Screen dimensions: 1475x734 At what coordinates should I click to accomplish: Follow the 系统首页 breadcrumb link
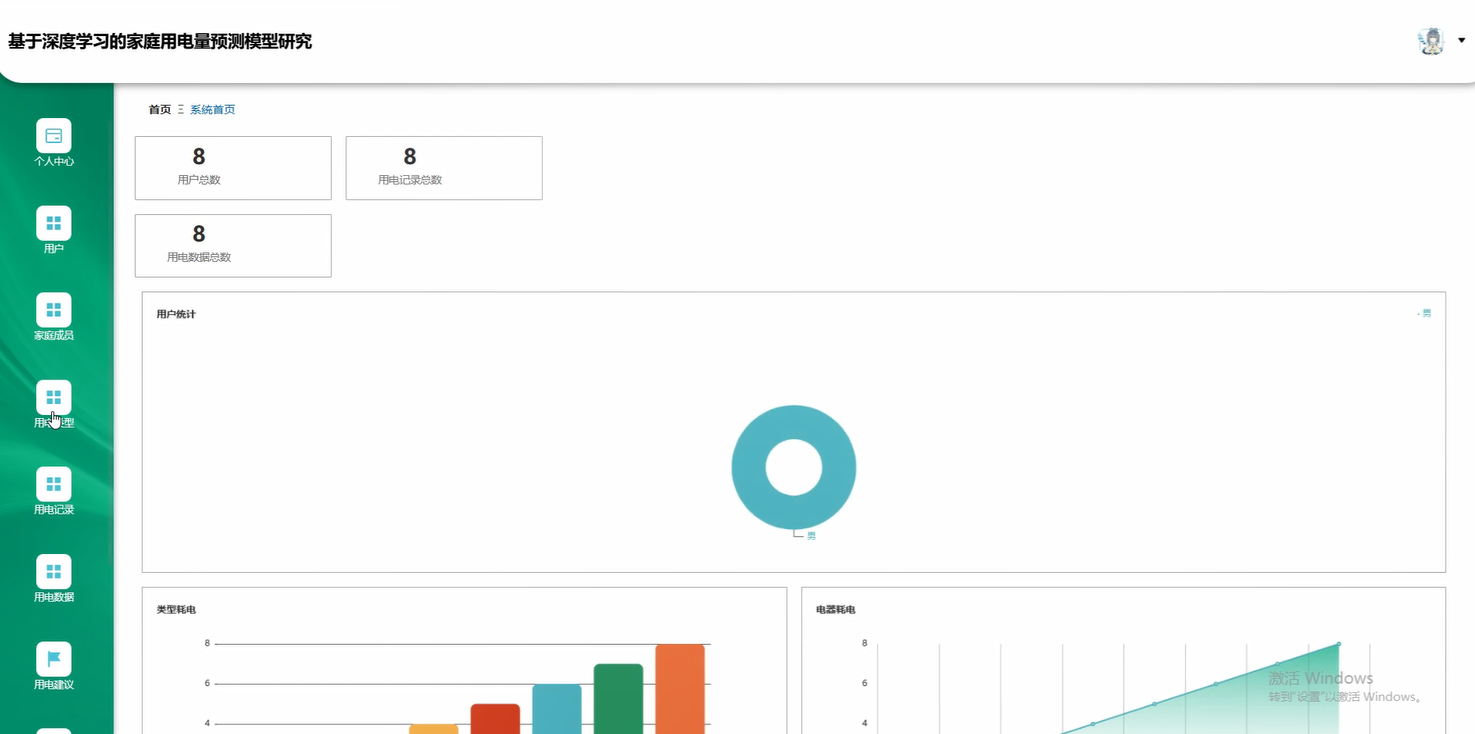pyautogui.click(x=213, y=110)
